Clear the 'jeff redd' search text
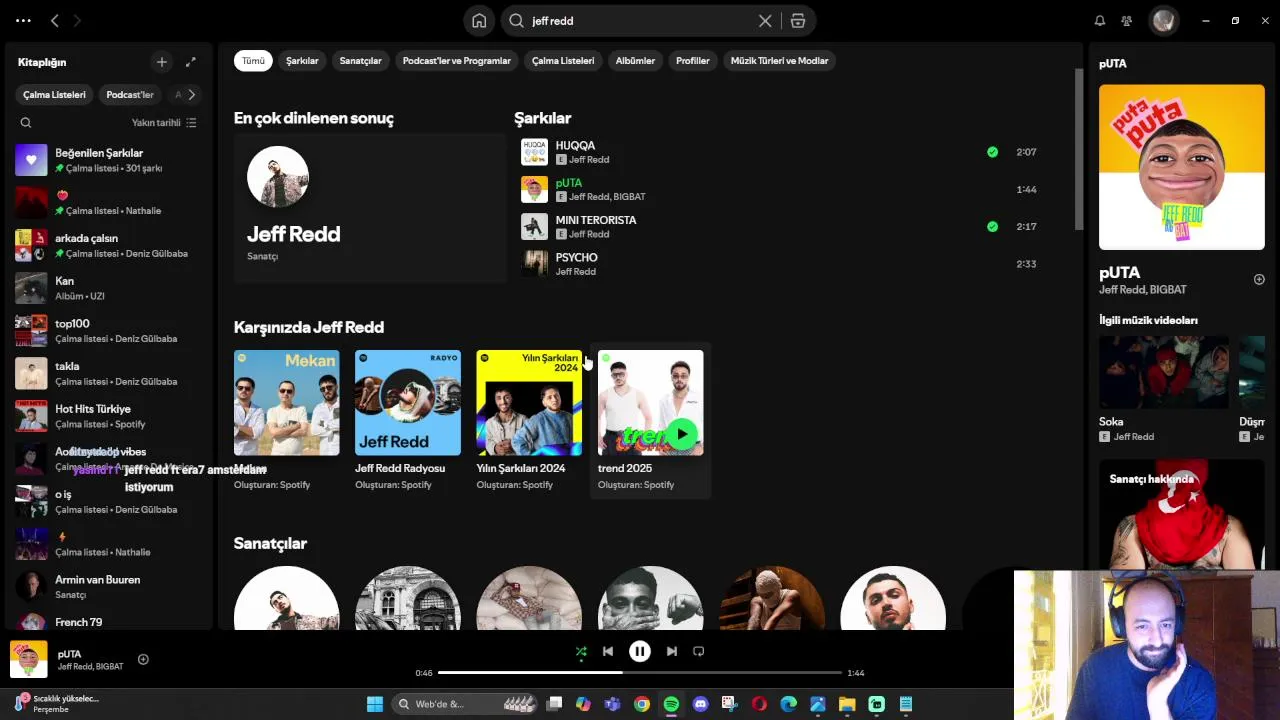This screenshot has width=1280, height=720. tap(765, 20)
